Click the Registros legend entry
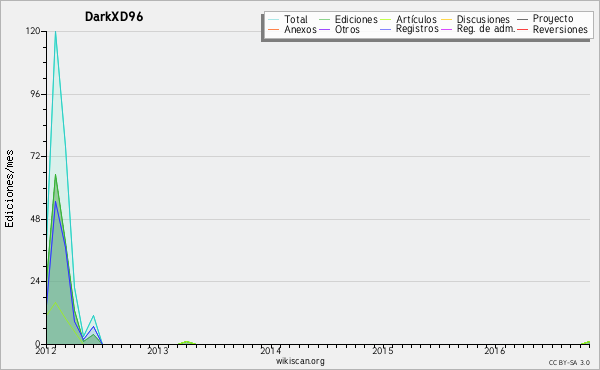 pos(417,29)
